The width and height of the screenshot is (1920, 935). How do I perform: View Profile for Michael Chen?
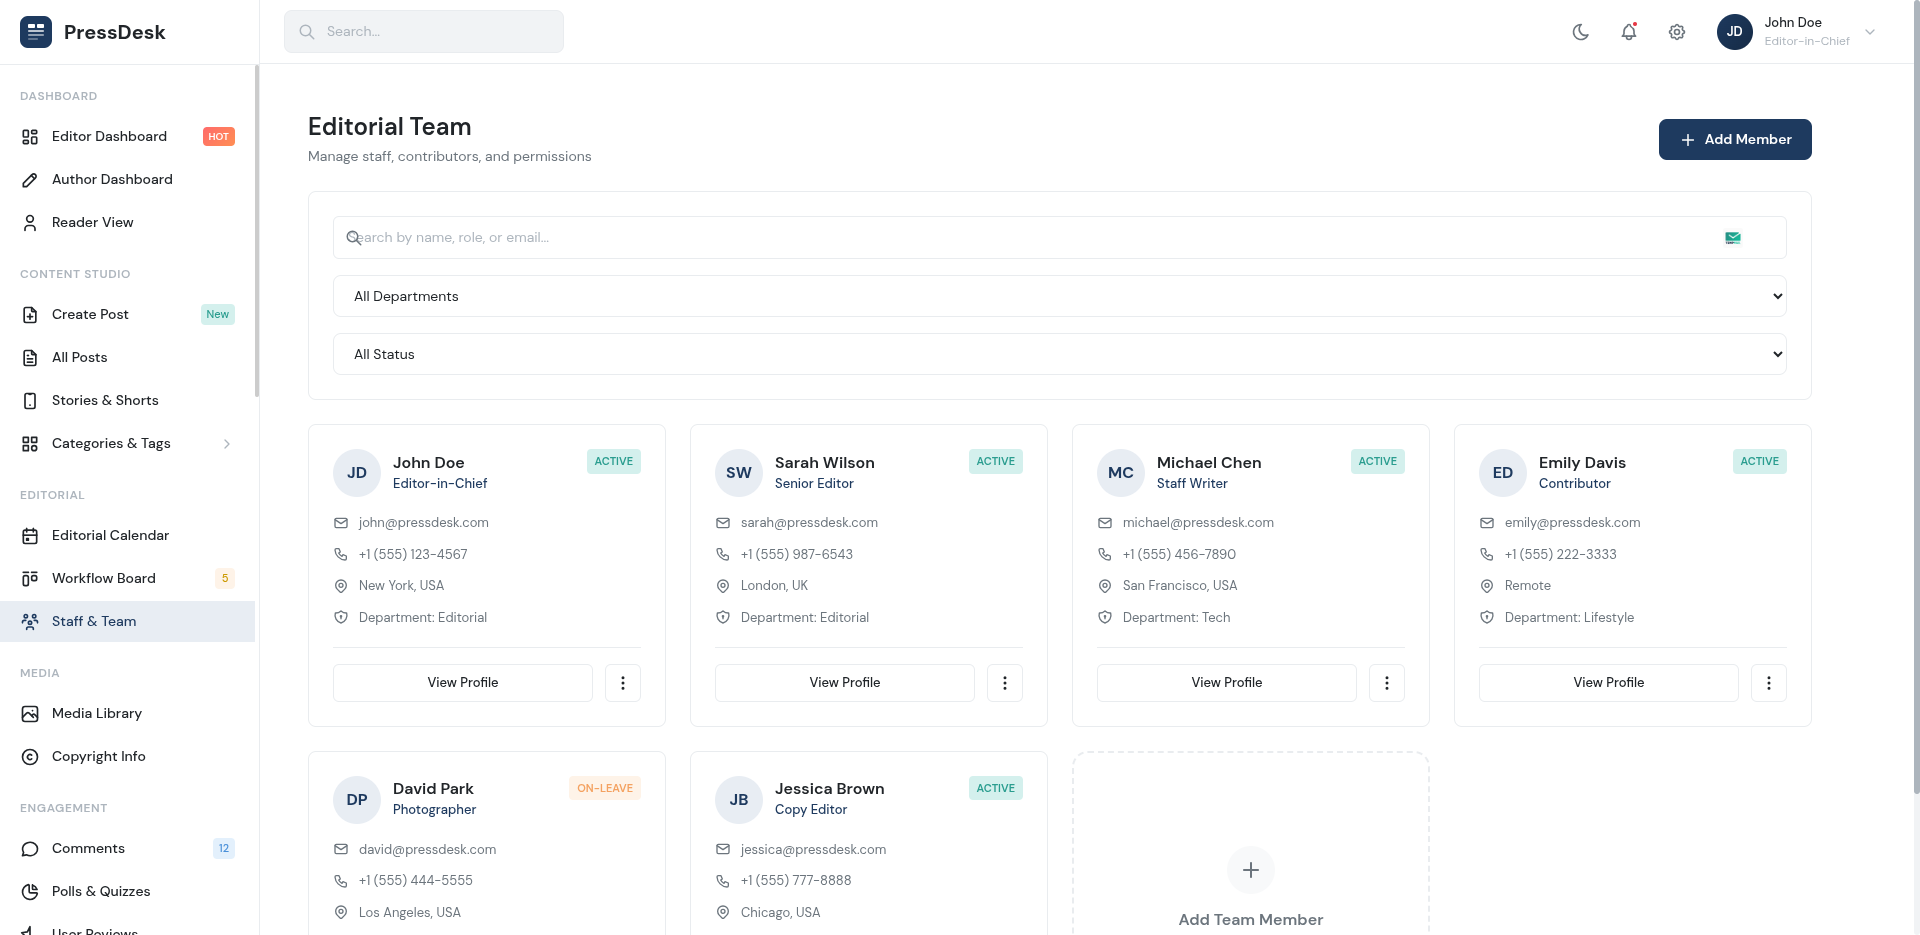[x=1226, y=683]
